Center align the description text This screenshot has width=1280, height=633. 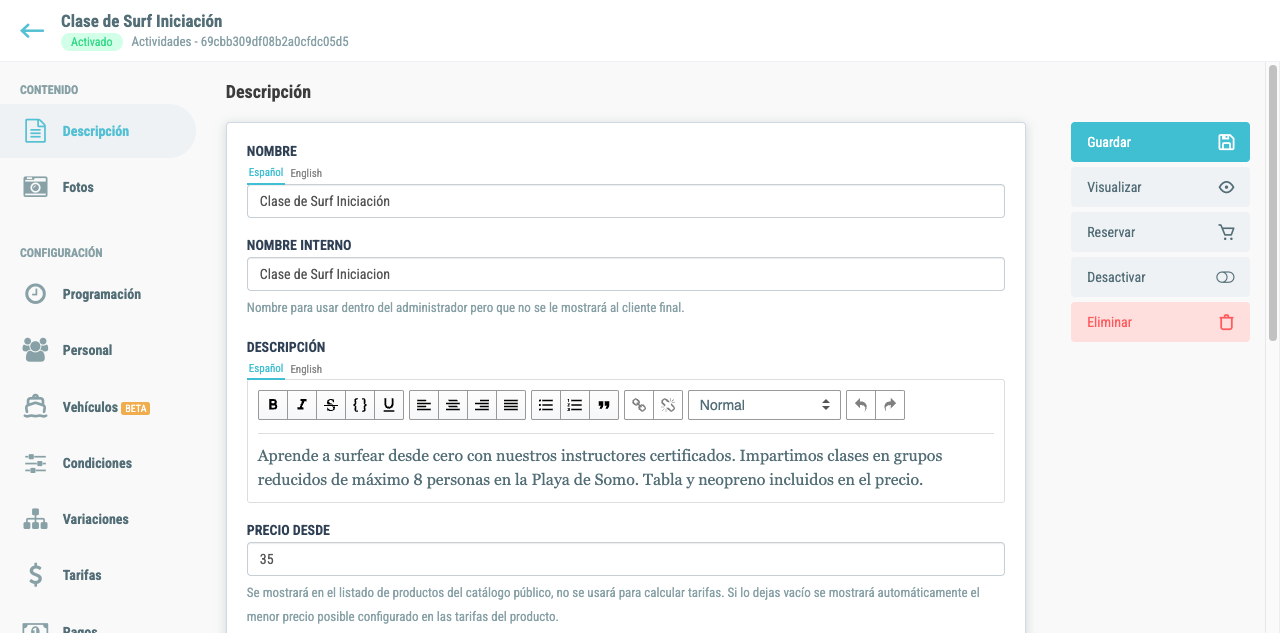453,405
